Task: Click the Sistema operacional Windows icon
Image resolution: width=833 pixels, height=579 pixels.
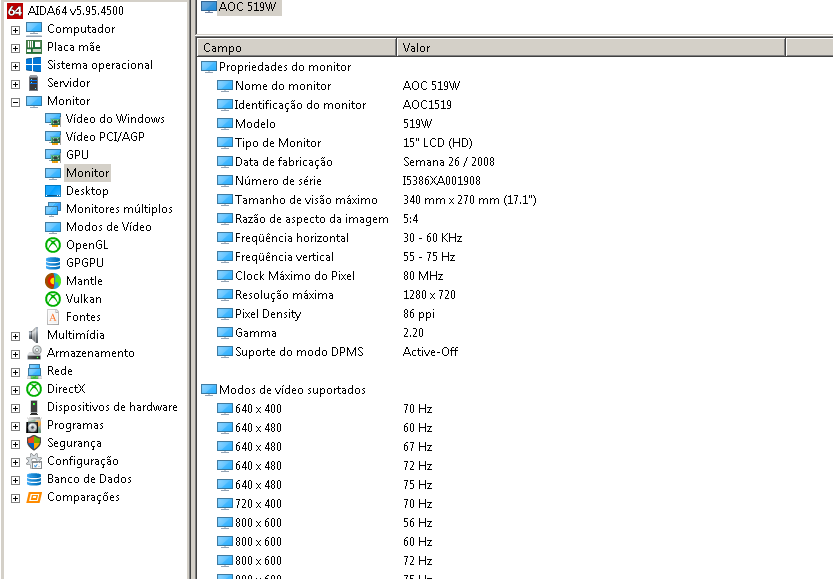Action: coord(34,65)
